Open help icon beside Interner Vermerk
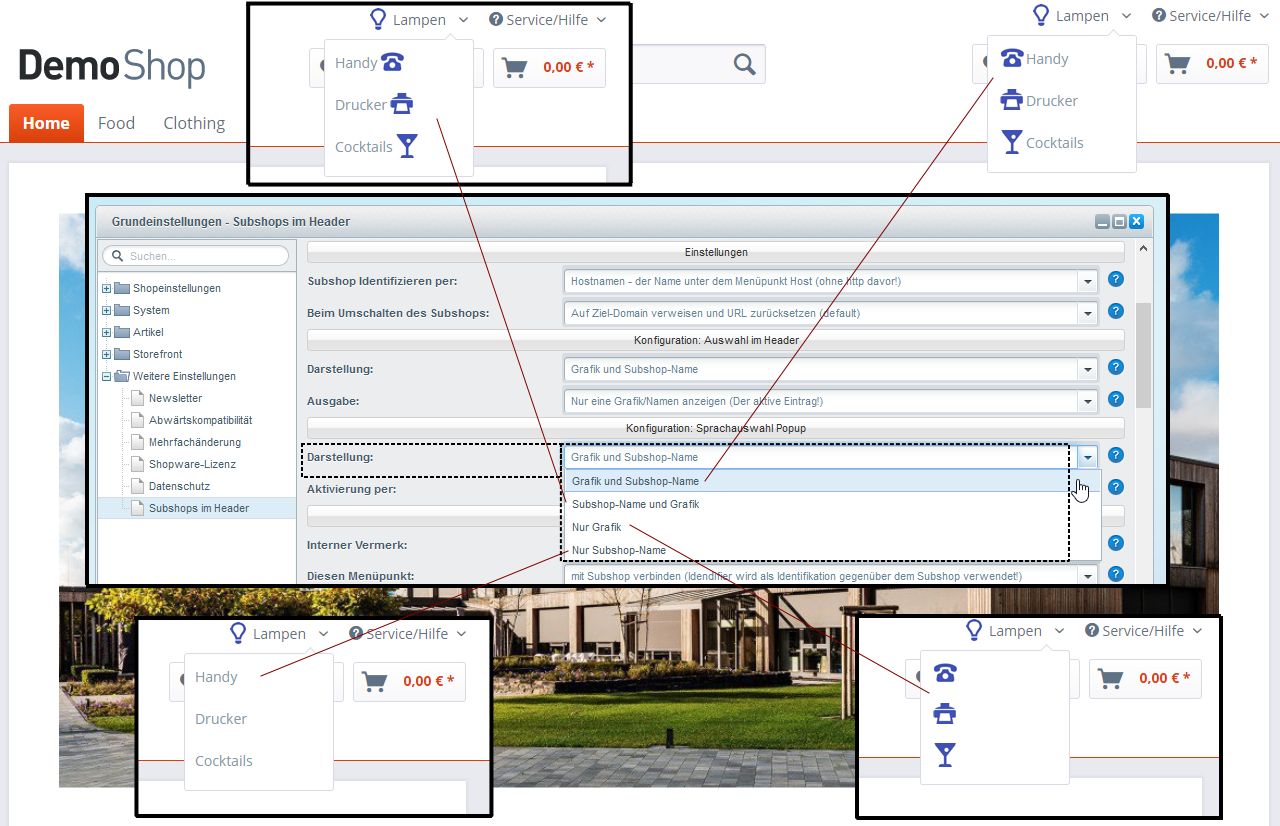The height and width of the screenshot is (826, 1280). 1116,544
